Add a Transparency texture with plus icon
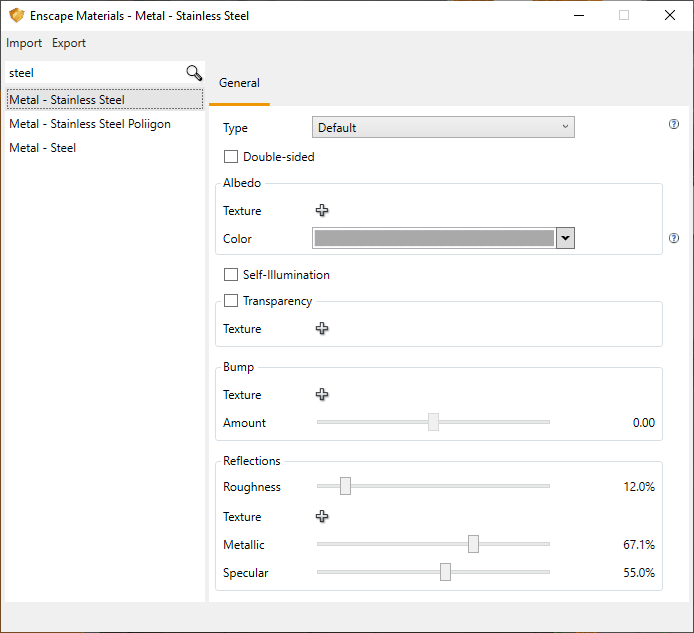694x633 pixels. tap(322, 328)
